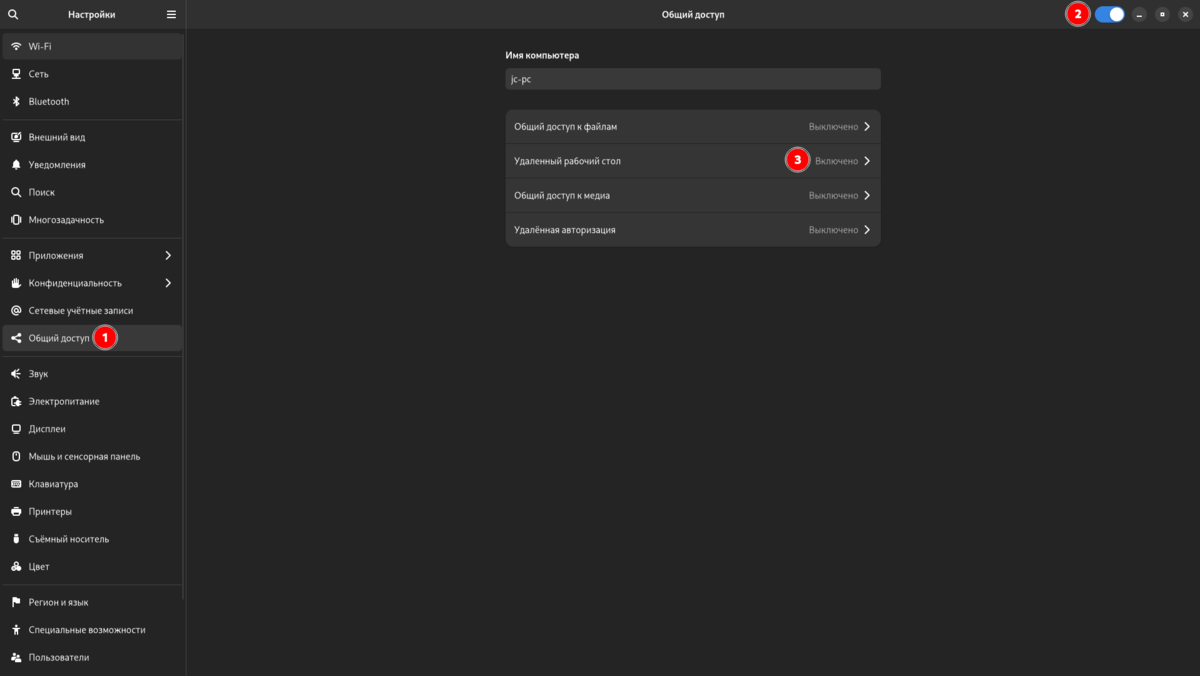Viewport: 1200px width, 676px height.
Task: Select Звук label in sidebar
Action: (x=38, y=374)
